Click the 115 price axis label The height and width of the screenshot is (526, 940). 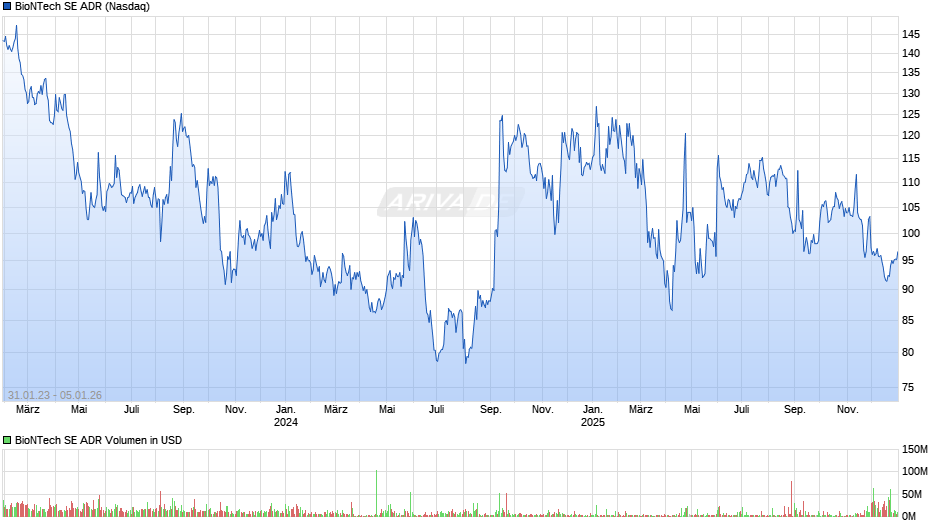911,159
